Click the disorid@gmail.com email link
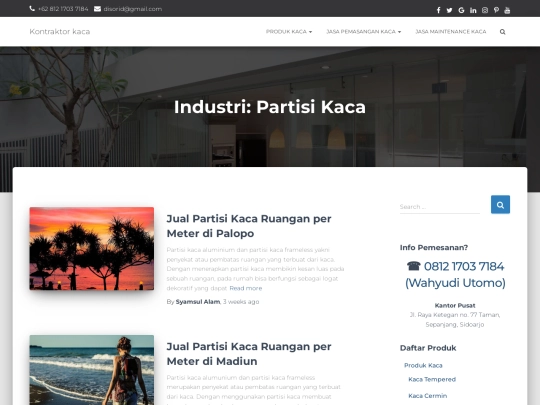 click(133, 9)
